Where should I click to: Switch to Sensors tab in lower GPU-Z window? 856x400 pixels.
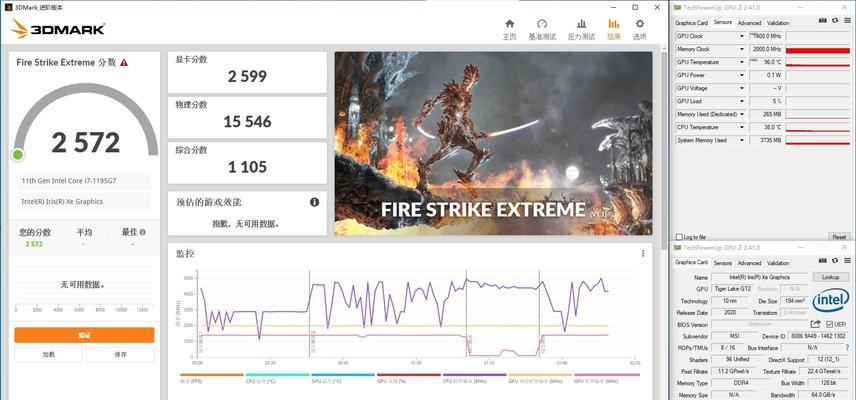[722, 263]
